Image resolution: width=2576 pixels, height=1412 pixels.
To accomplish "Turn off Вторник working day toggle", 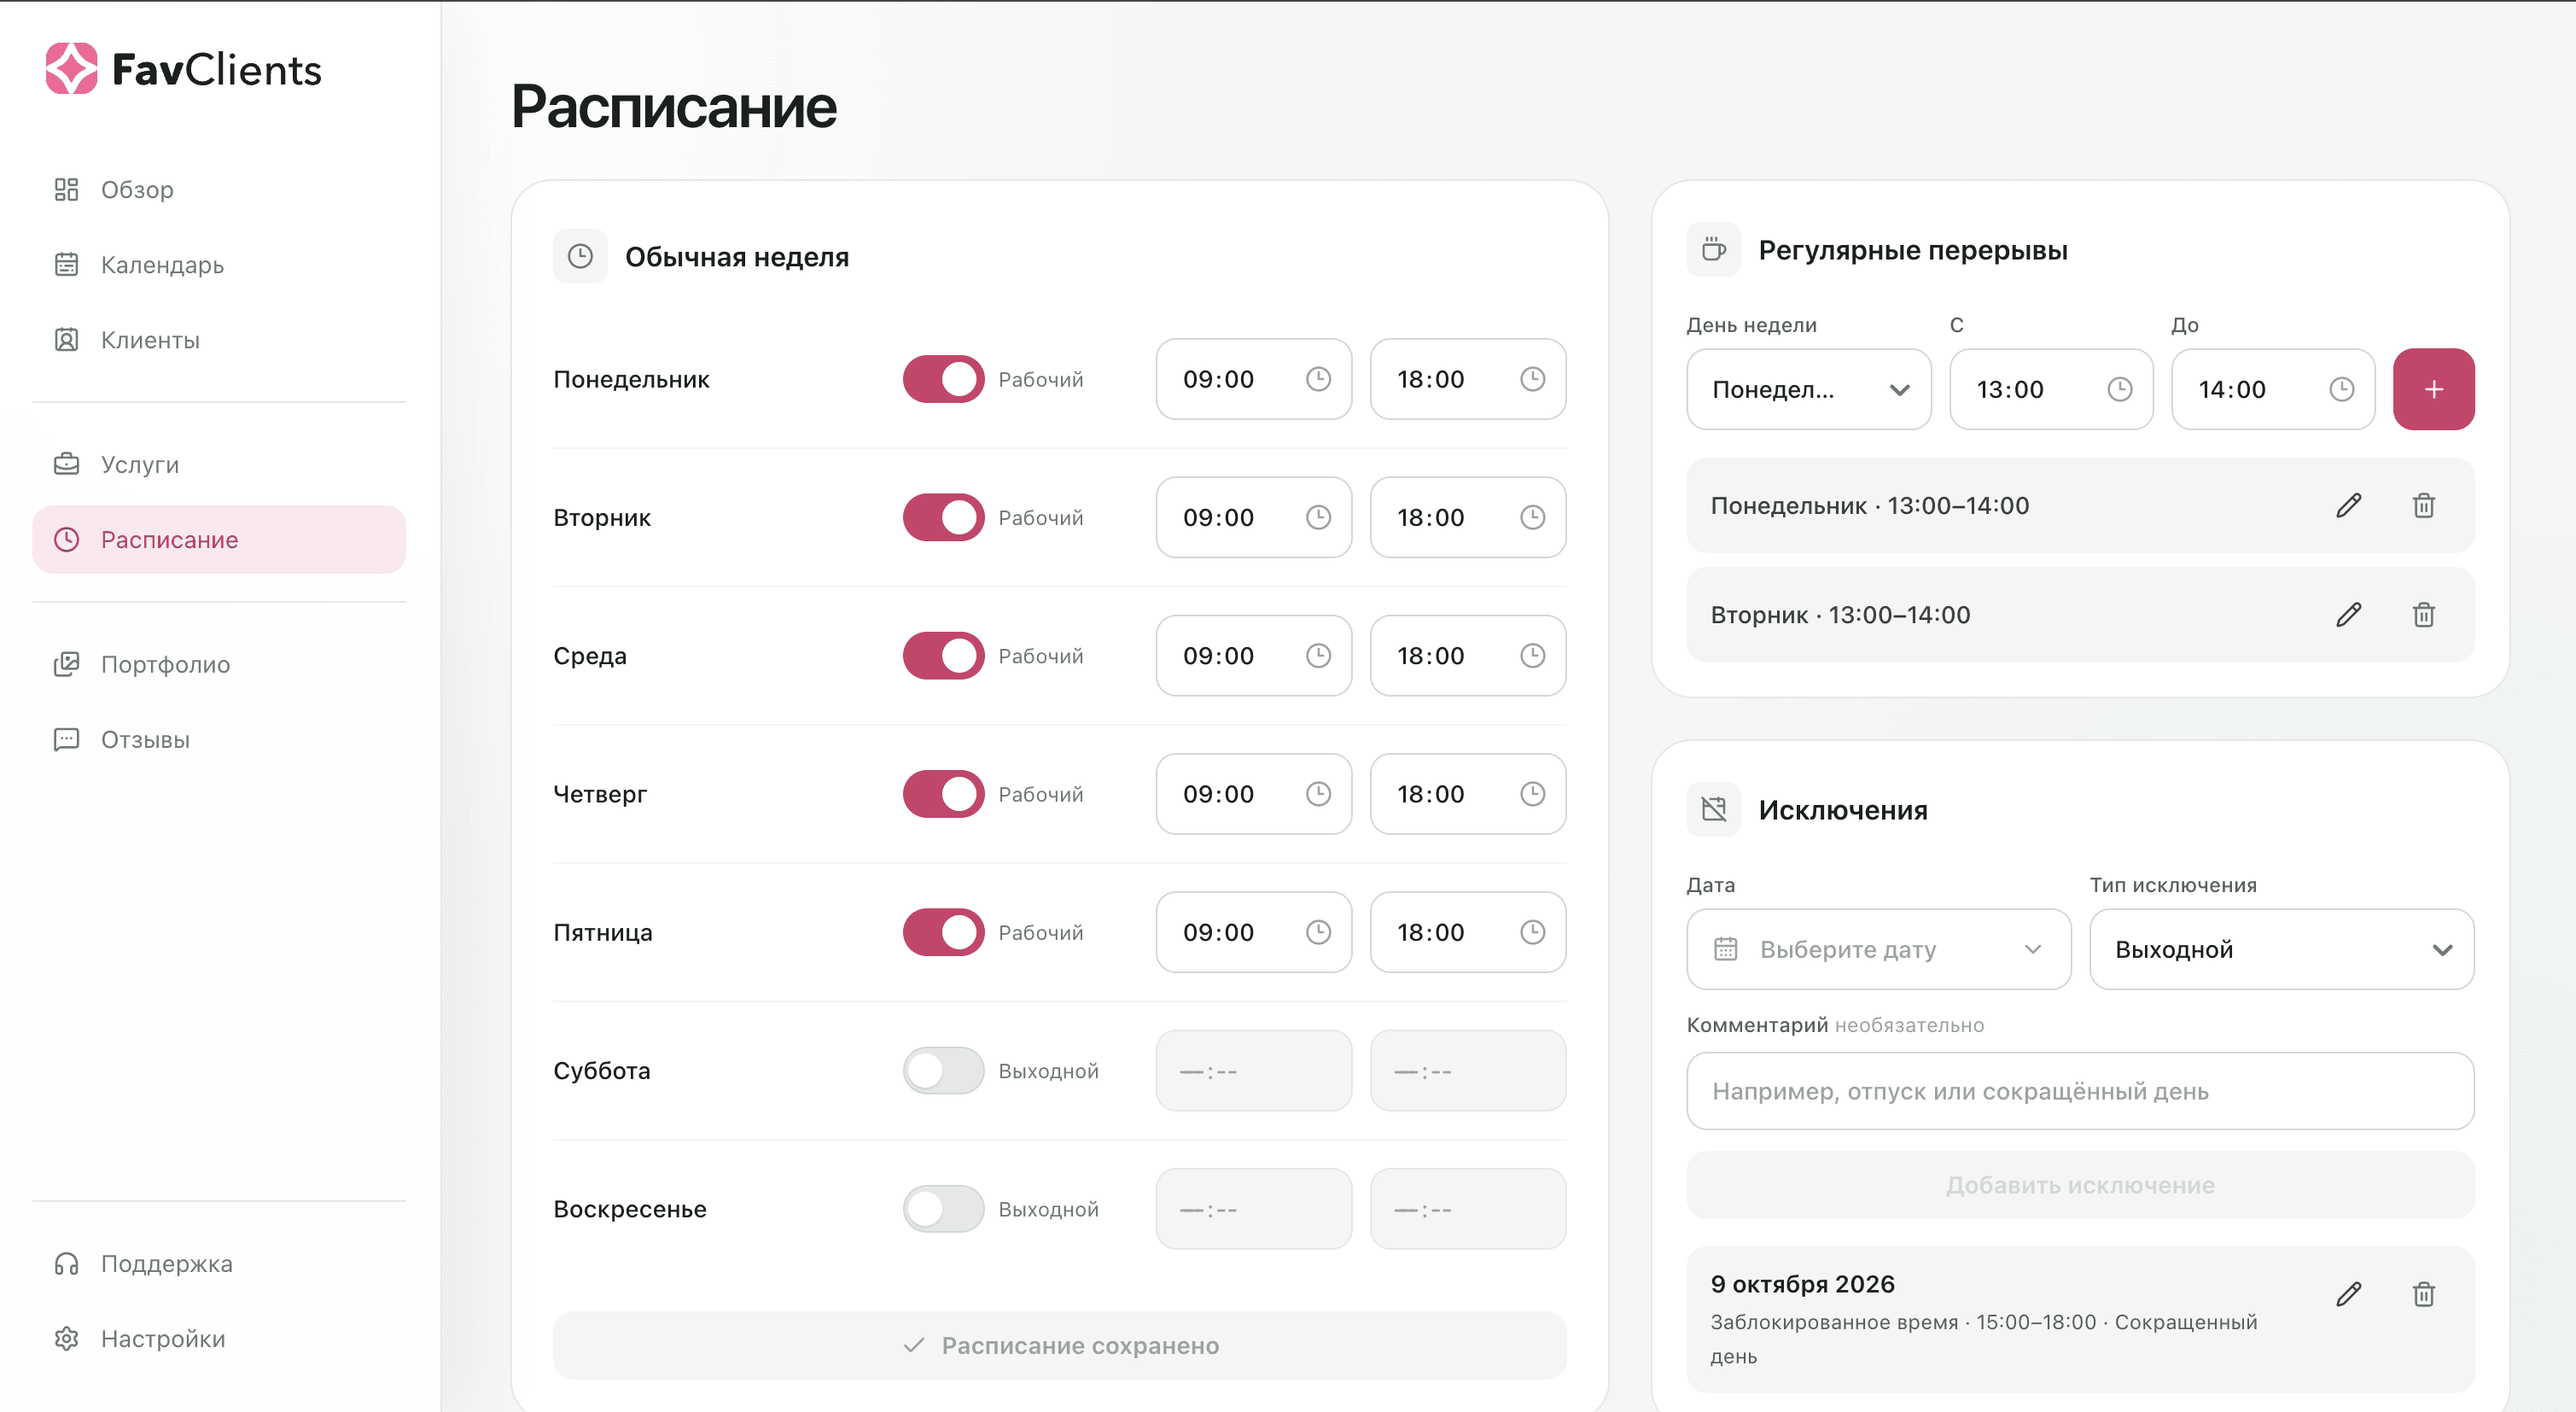I will pyautogui.click(x=943, y=517).
